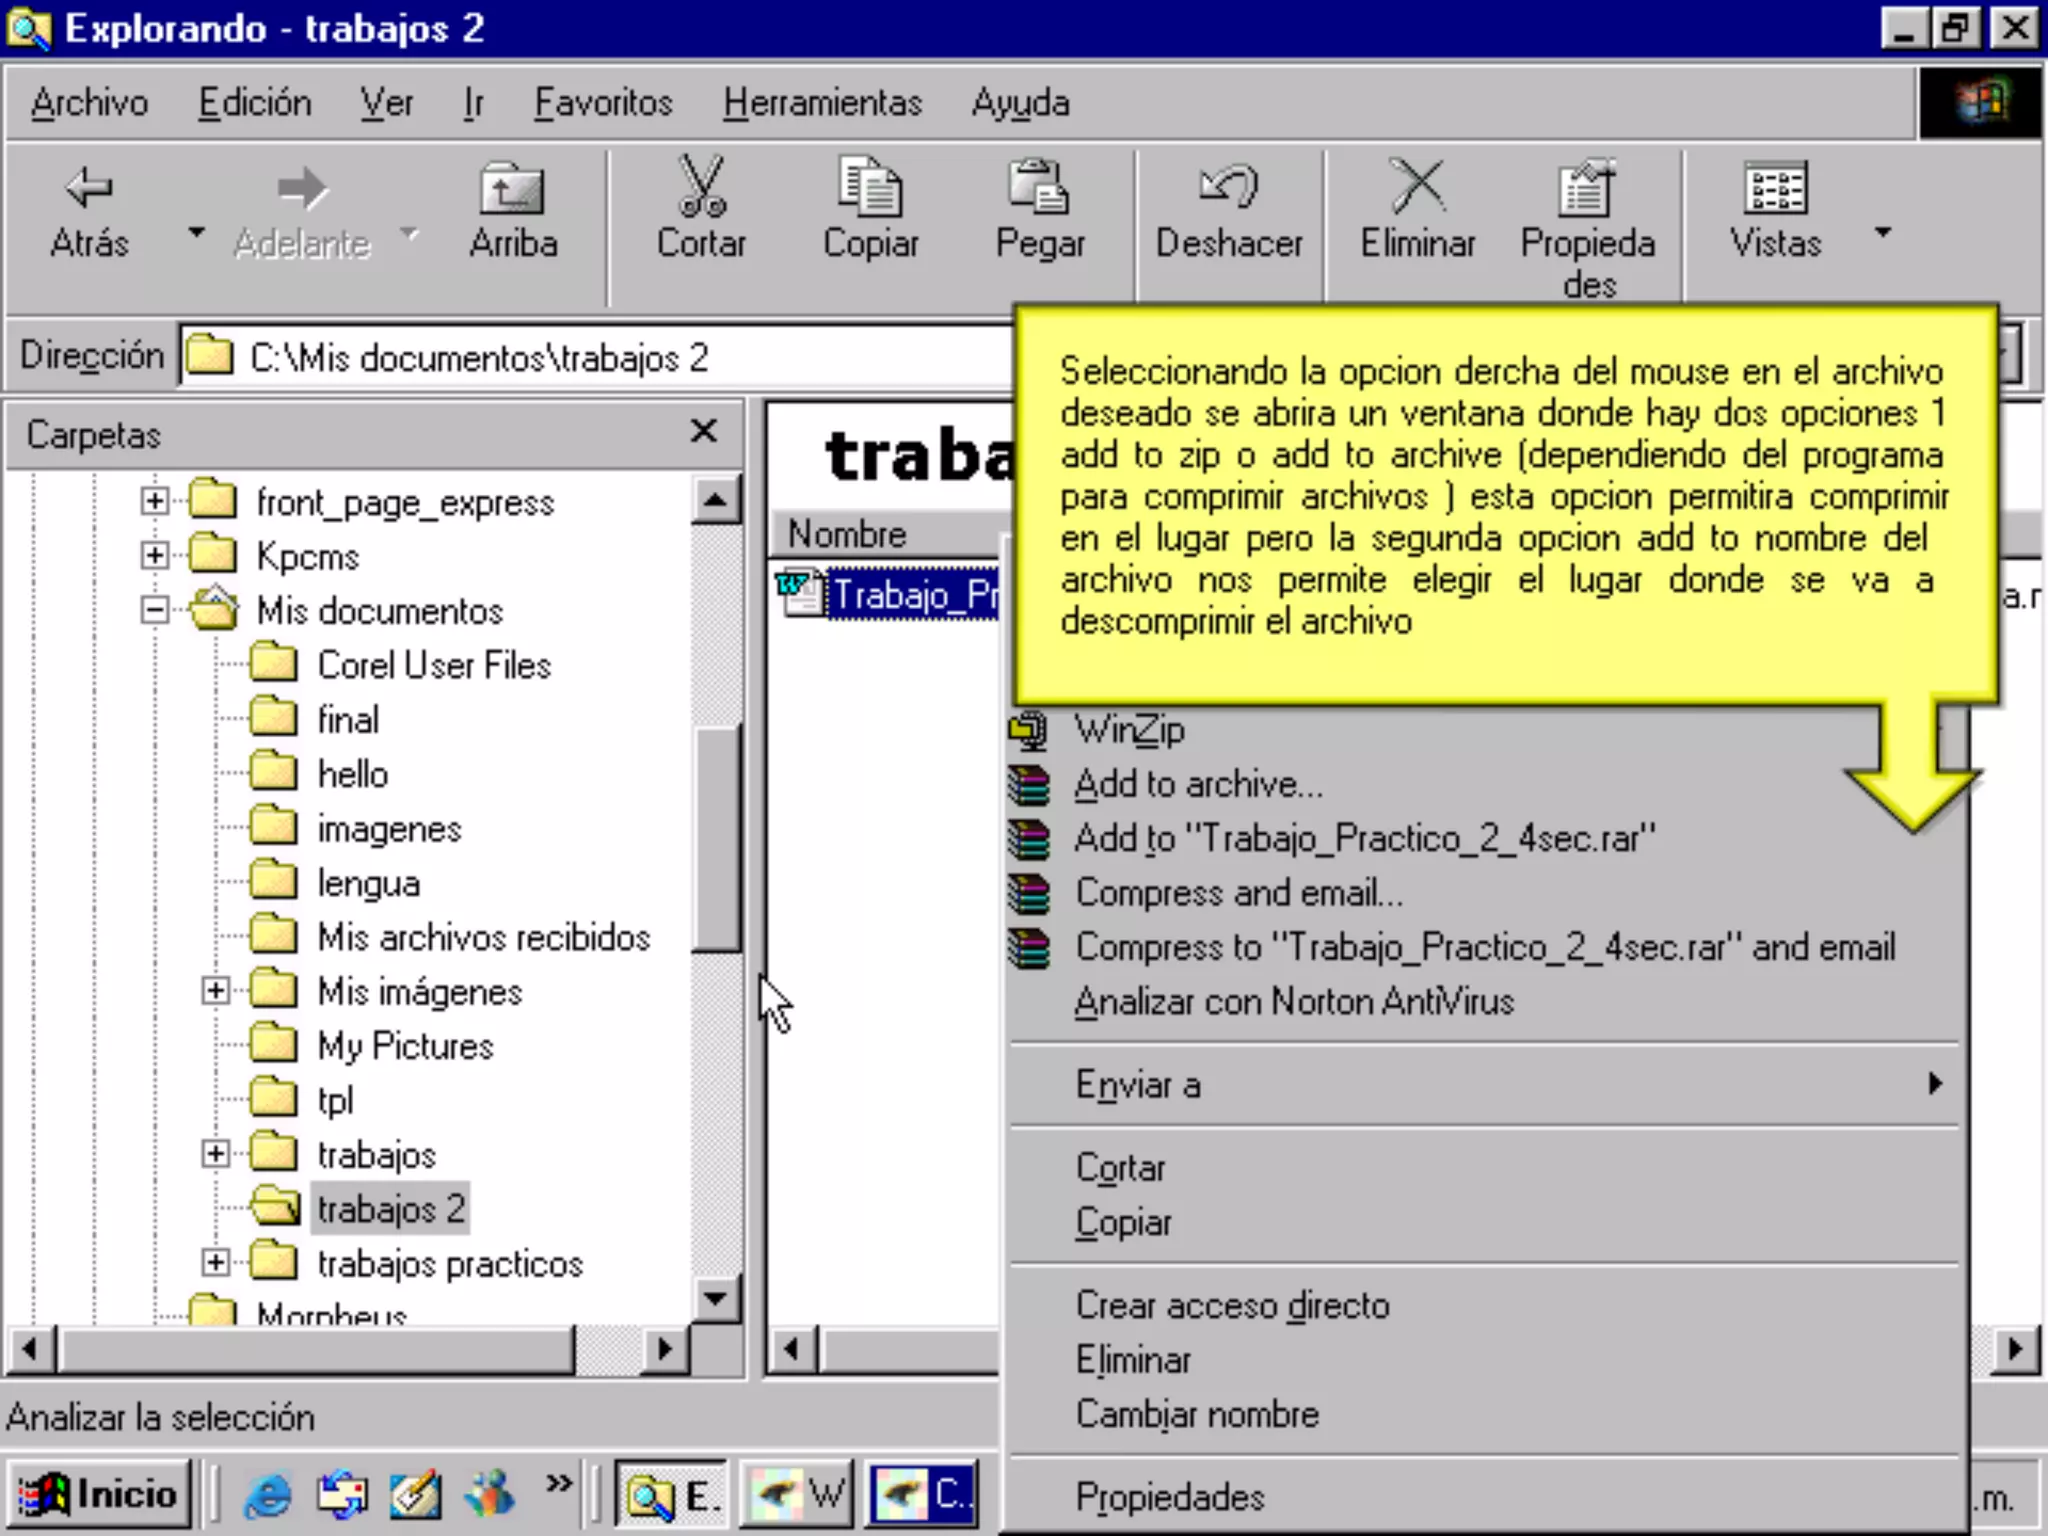Screen dimensions: 2048x1536
Task: Expand the trabajos practicos folder node
Action: pos(215,1262)
